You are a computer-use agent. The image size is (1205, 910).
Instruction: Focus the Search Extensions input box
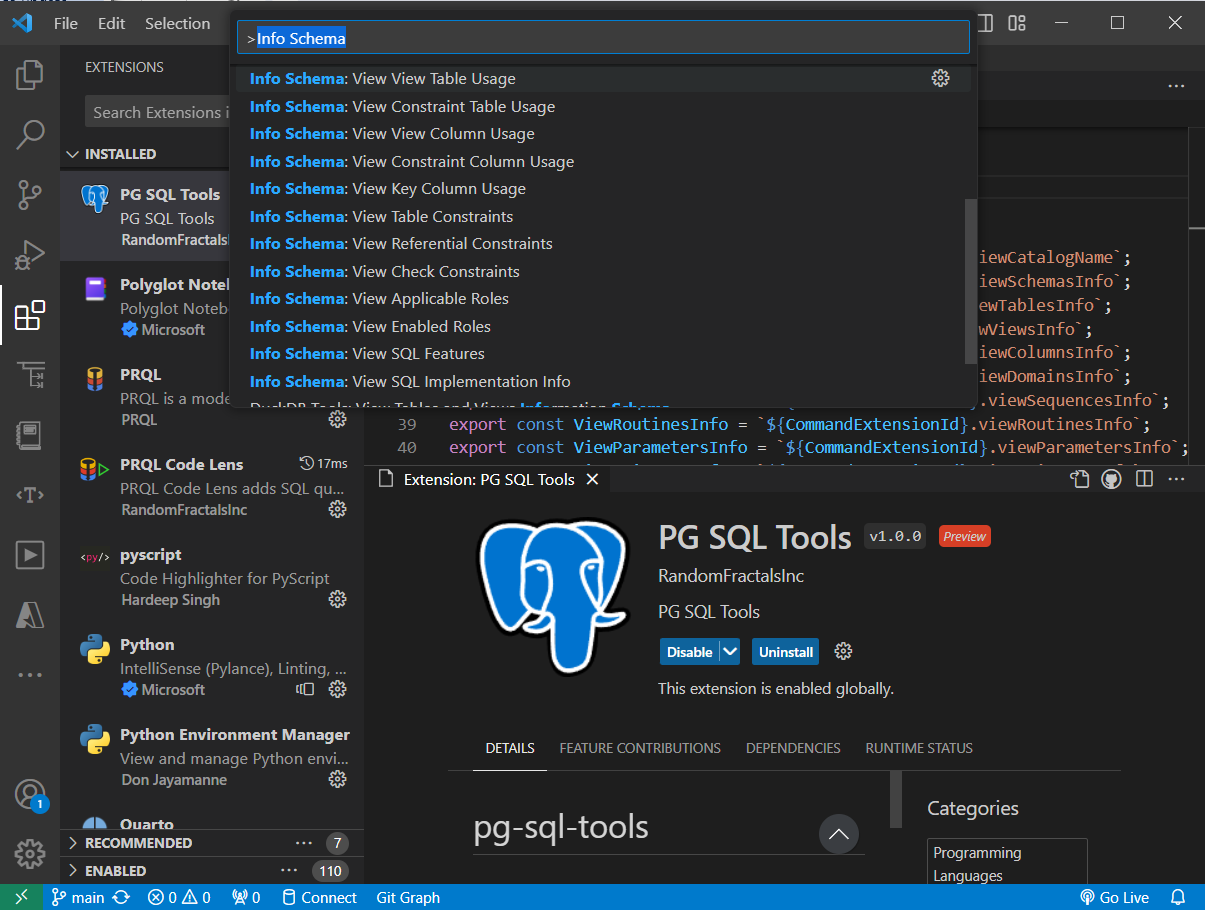click(x=158, y=112)
